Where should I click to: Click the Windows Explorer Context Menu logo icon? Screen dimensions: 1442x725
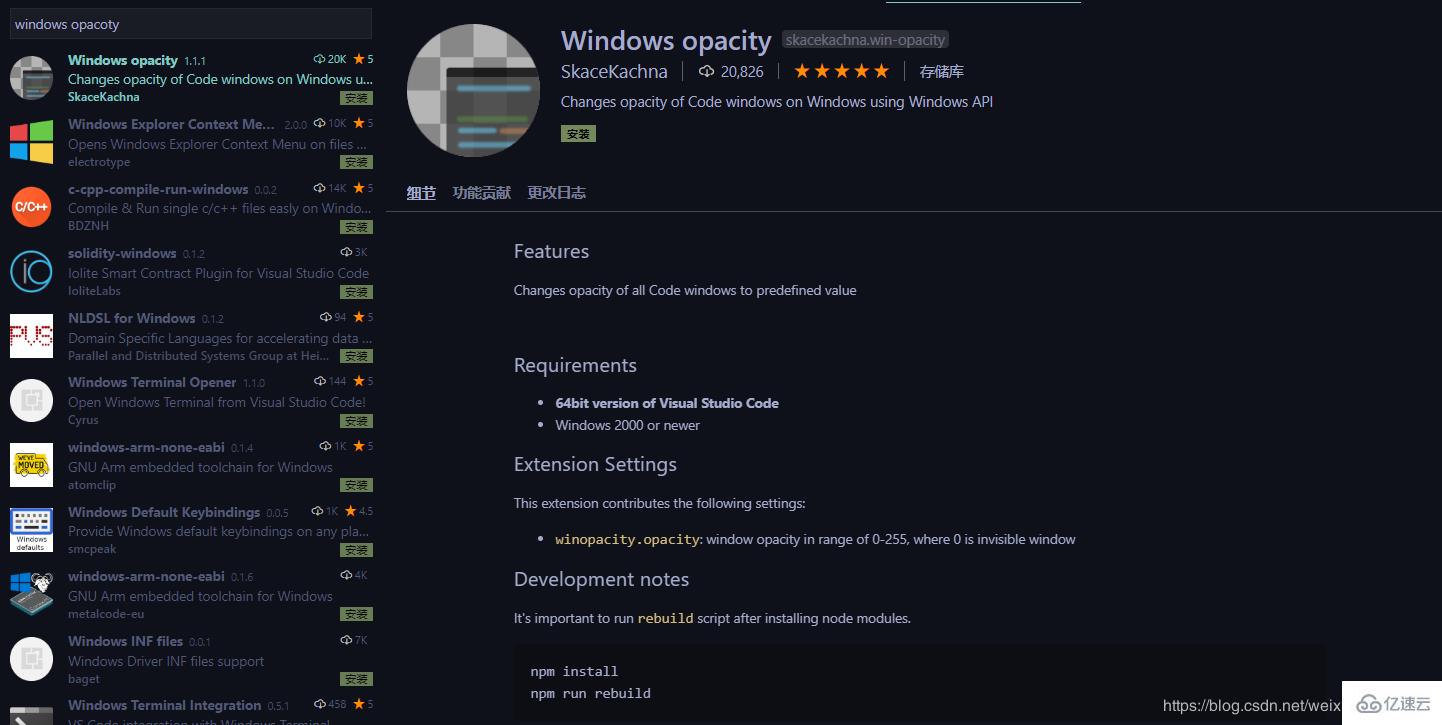coord(31,142)
